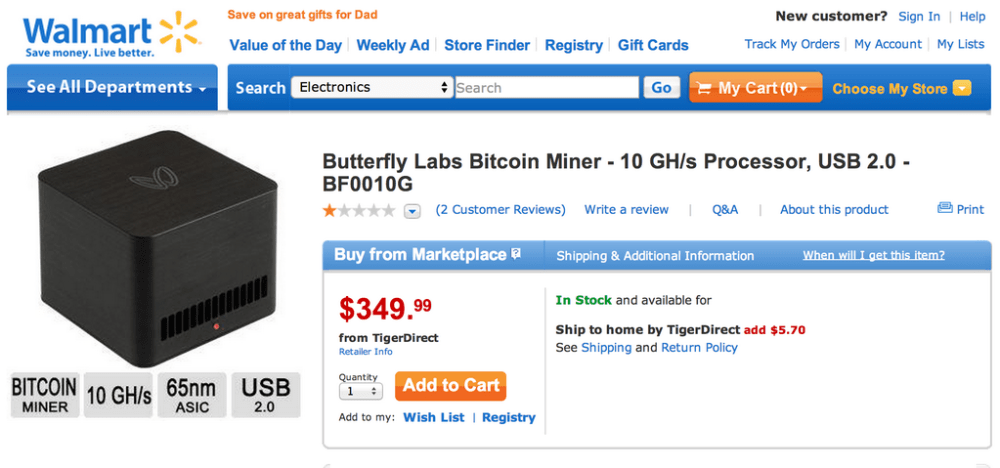Click the 10 GH/s feature badge
1000x468 pixels.
[118, 395]
